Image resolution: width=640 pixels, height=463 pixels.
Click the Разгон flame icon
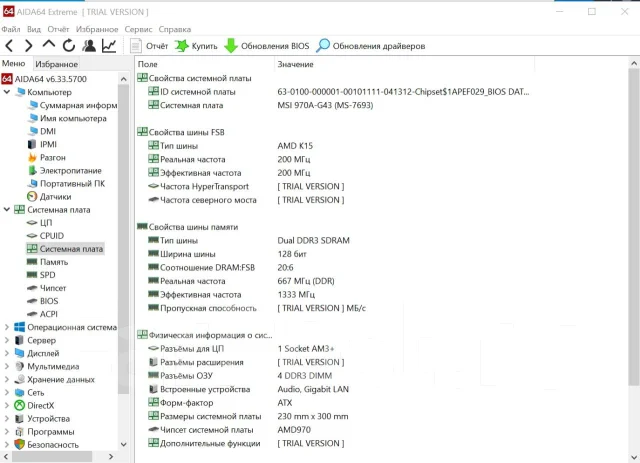(x=33, y=157)
